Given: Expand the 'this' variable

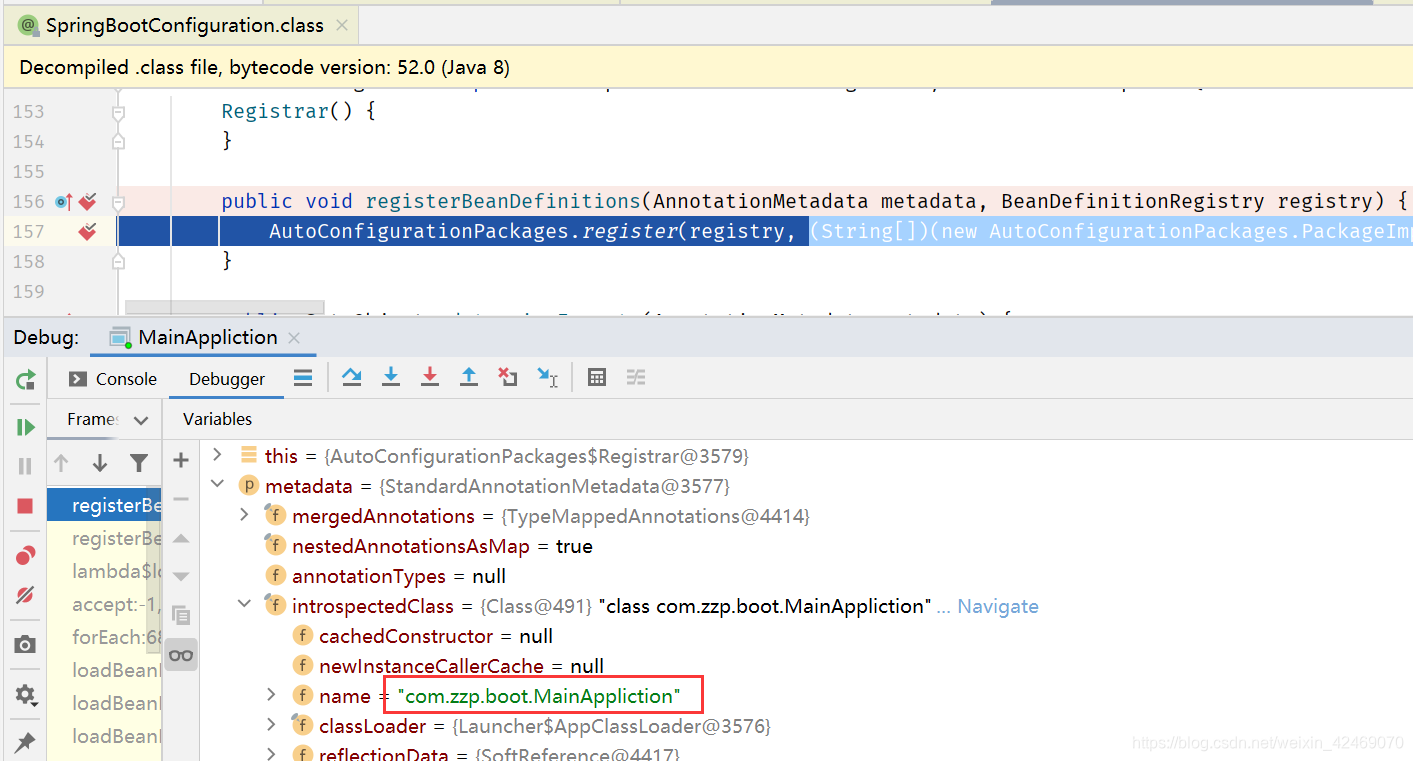Looking at the screenshot, I should point(217,455).
